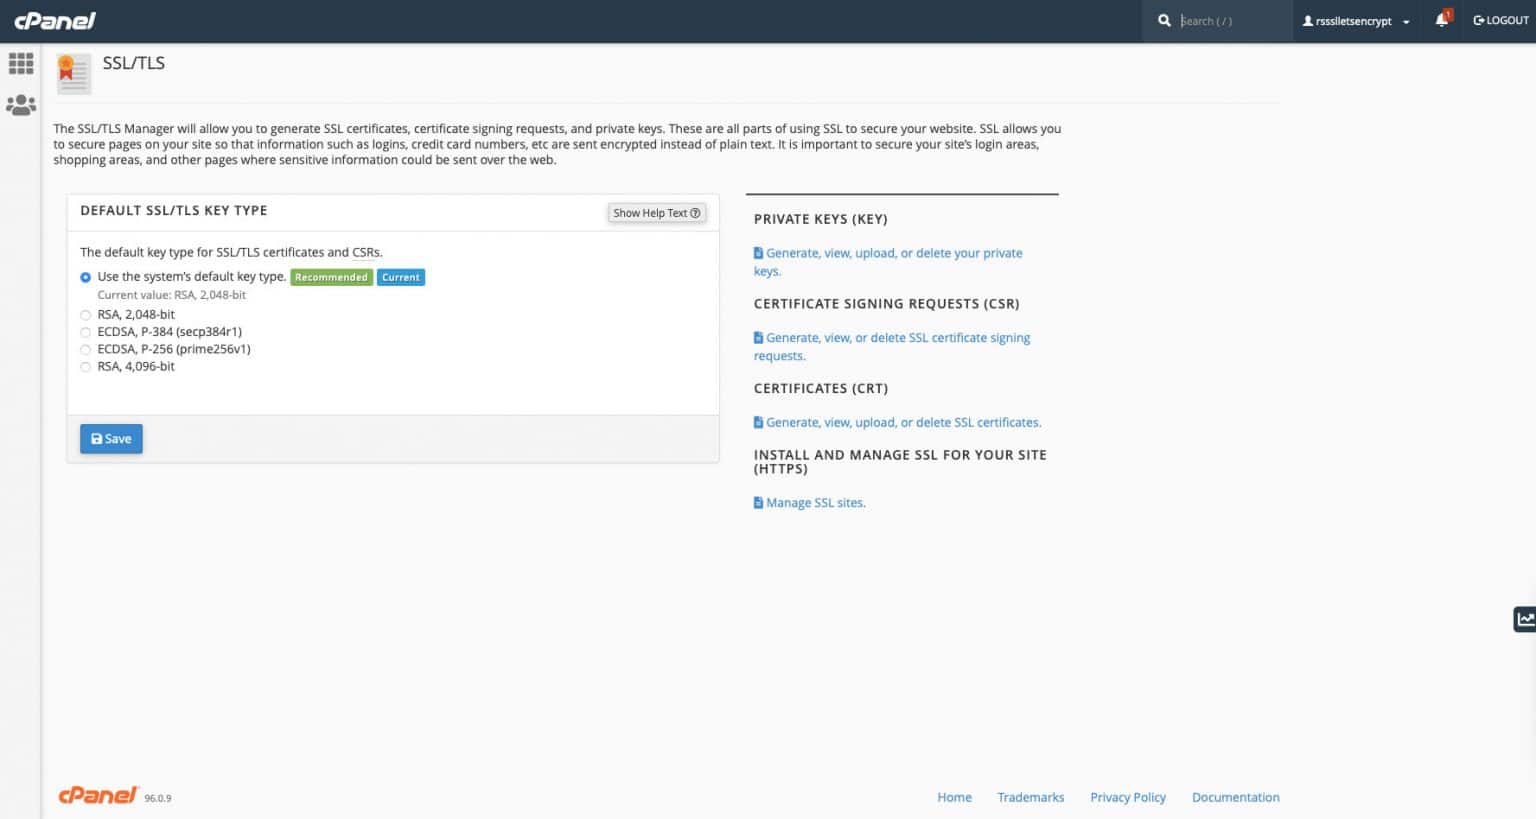1536x819 pixels.
Task: Open the Documentation footer link
Action: tap(1235, 796)
